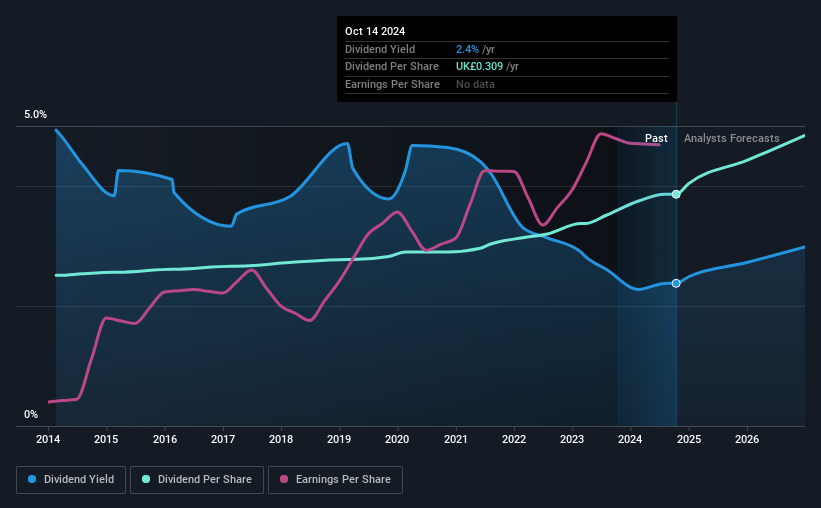Click the 2025 x-axis label
The height and width of the screenshot is (508, 821).
pos(689,439)
